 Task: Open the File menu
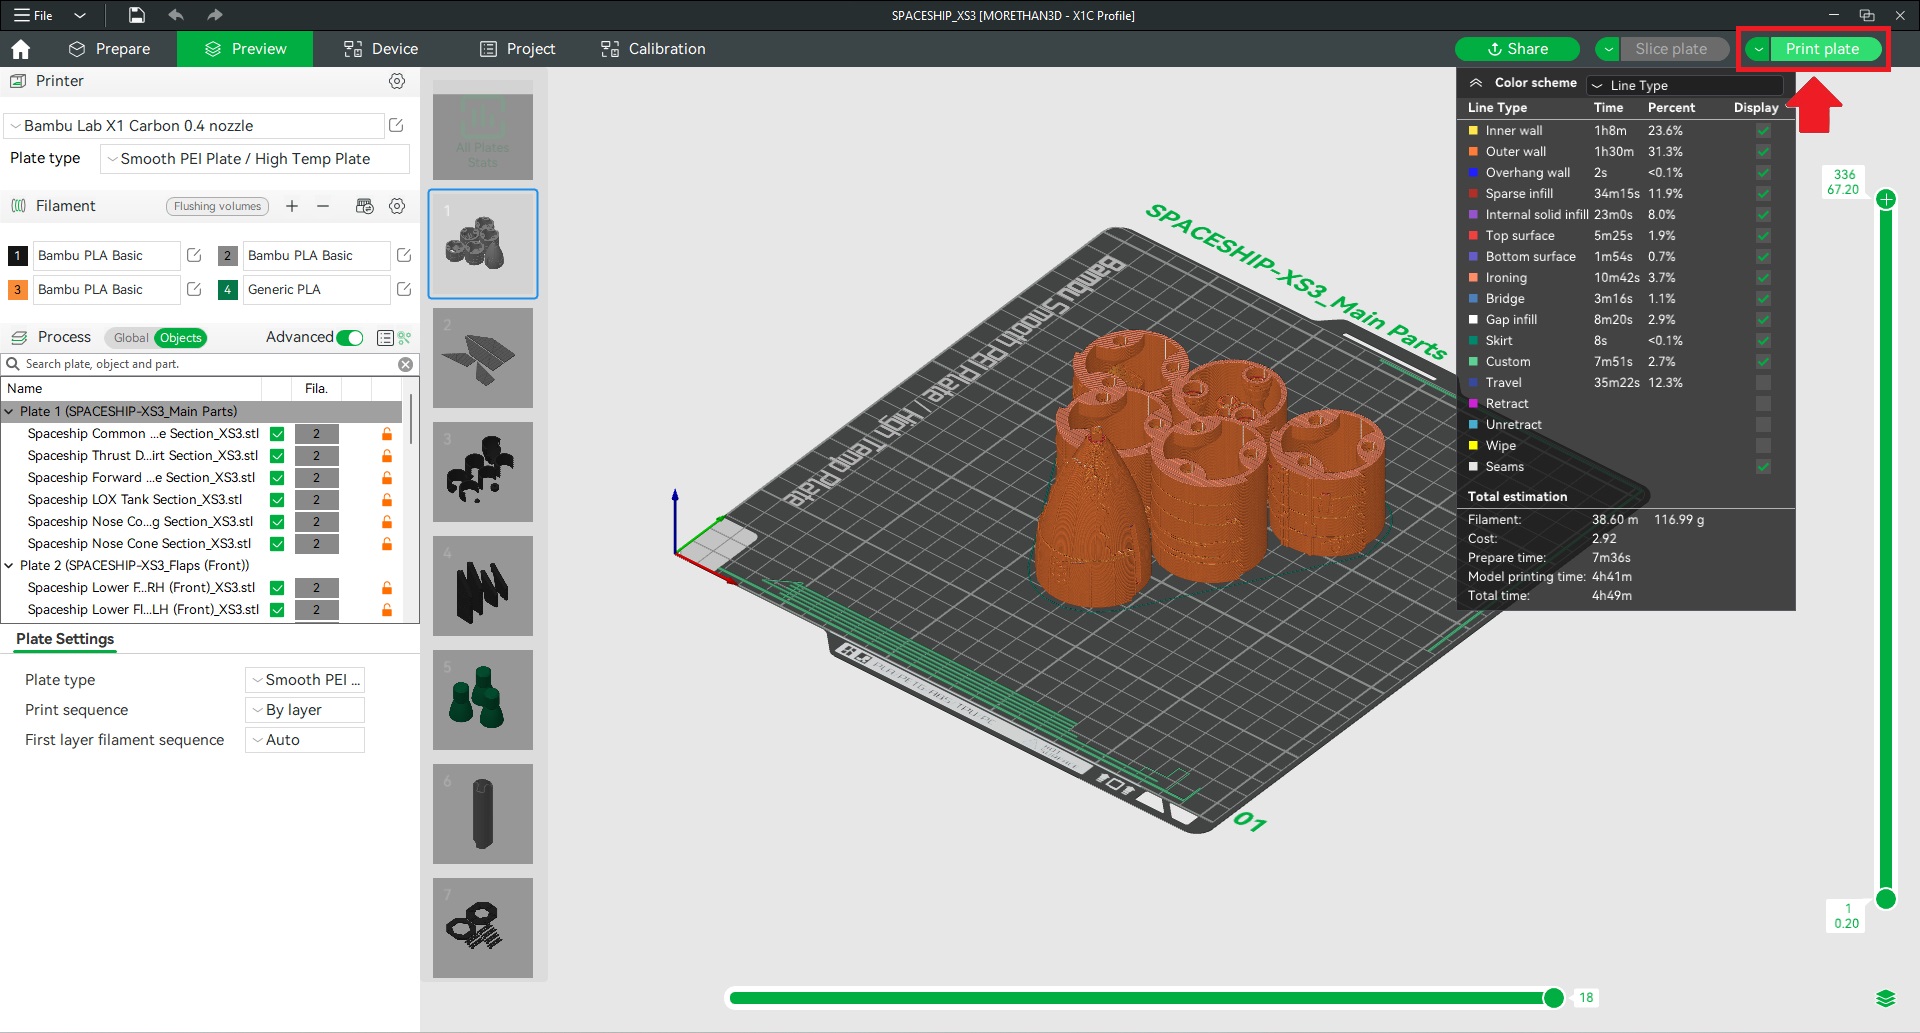click(x=33, y=15)
